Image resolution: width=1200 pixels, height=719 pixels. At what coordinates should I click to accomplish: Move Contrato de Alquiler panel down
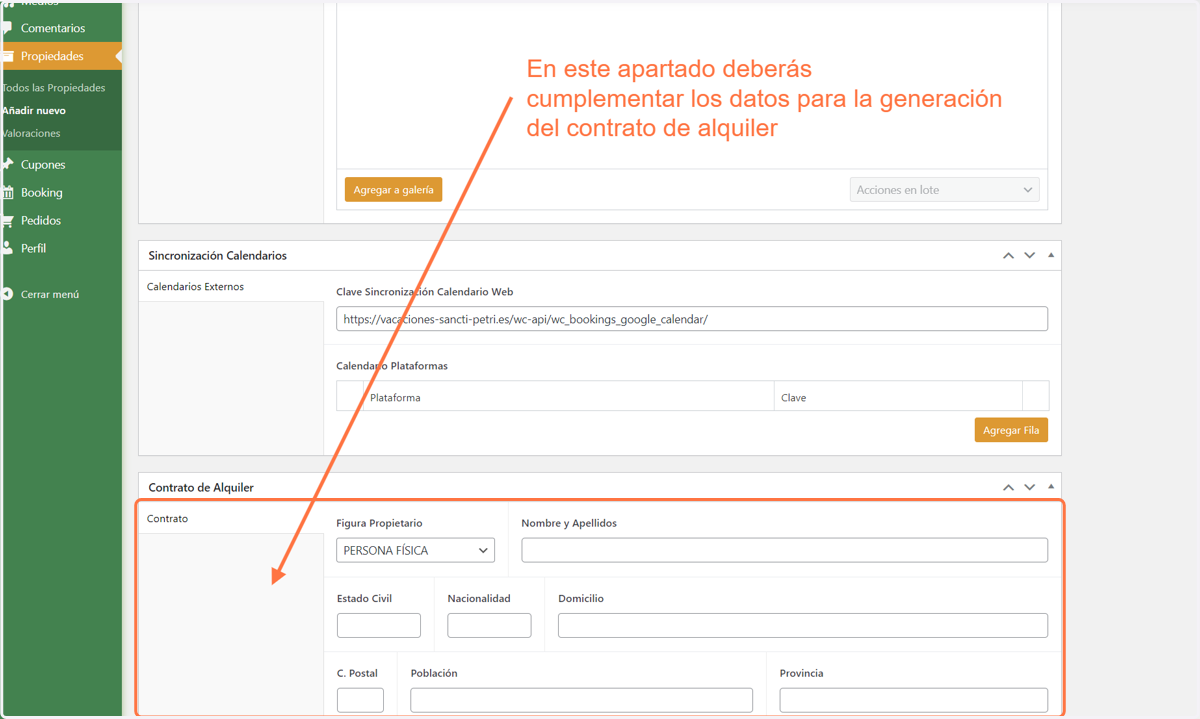1029,488
